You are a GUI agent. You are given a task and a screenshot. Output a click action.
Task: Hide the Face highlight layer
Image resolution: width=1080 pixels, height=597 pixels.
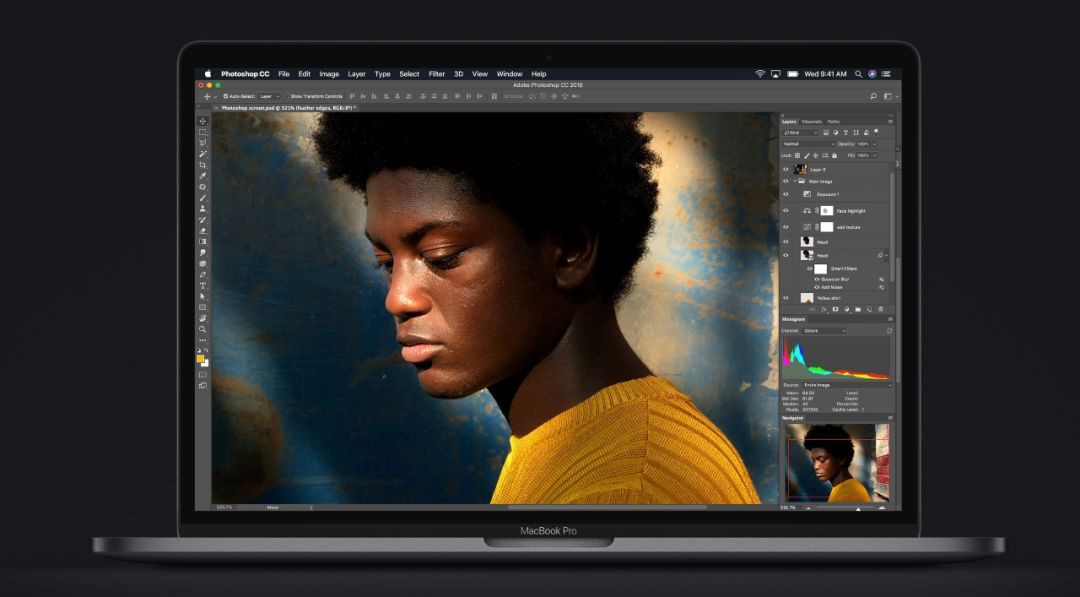pos(786,211)
